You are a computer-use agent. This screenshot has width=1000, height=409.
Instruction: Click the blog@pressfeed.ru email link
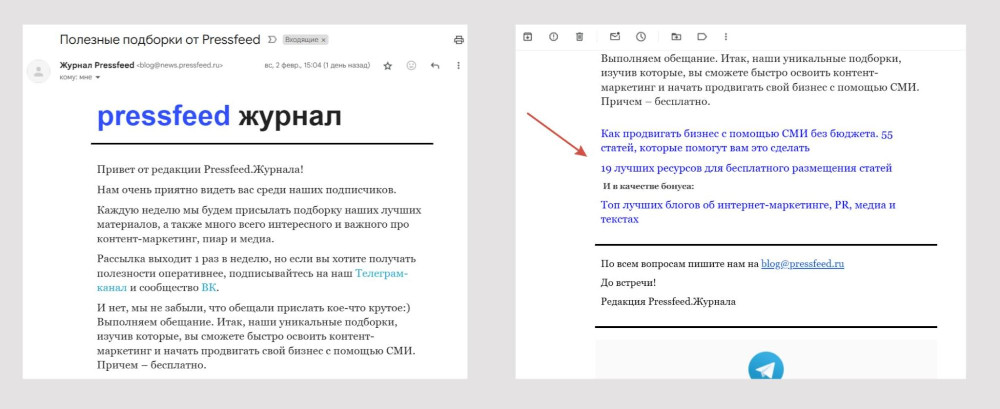click(x=802, y=264)
